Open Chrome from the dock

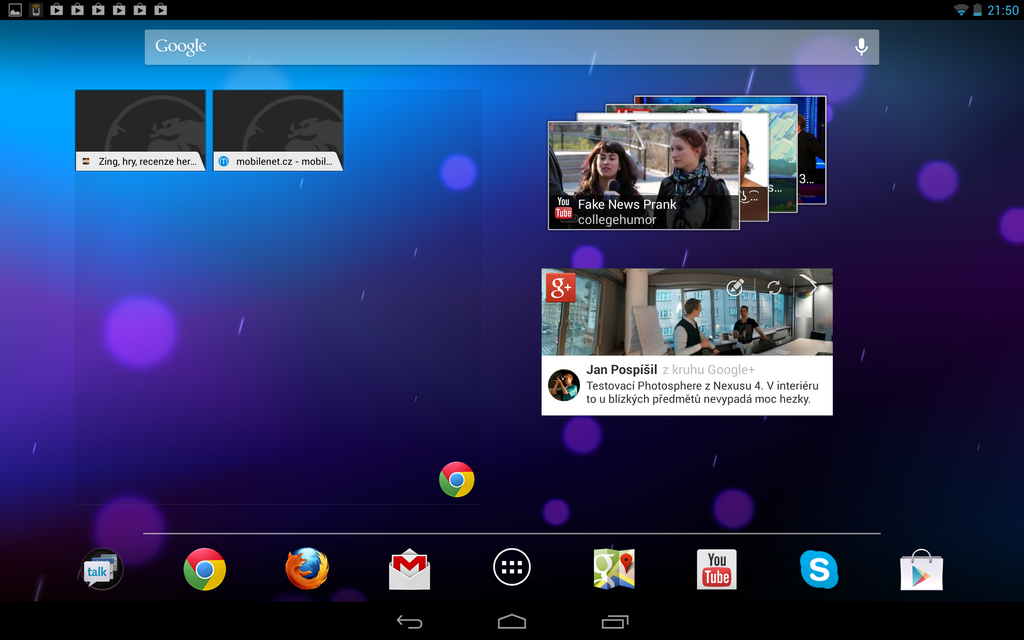[204, 568]
